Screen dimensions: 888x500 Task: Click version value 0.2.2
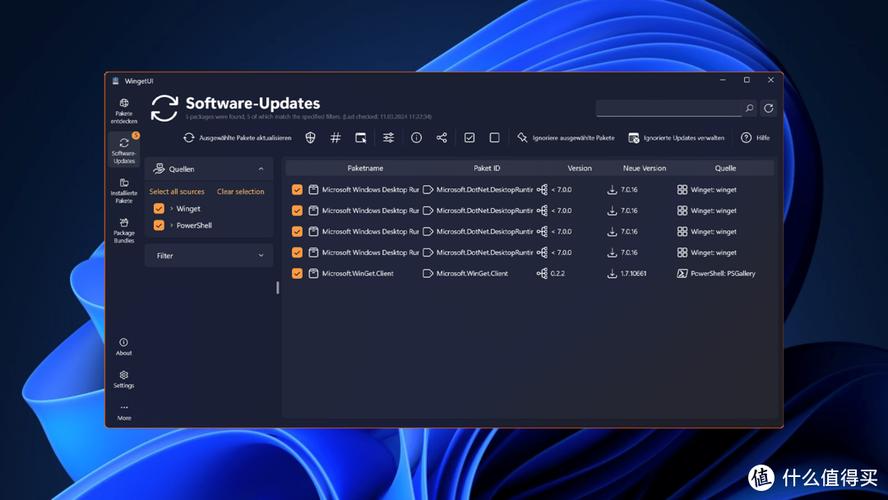point(558,273)
